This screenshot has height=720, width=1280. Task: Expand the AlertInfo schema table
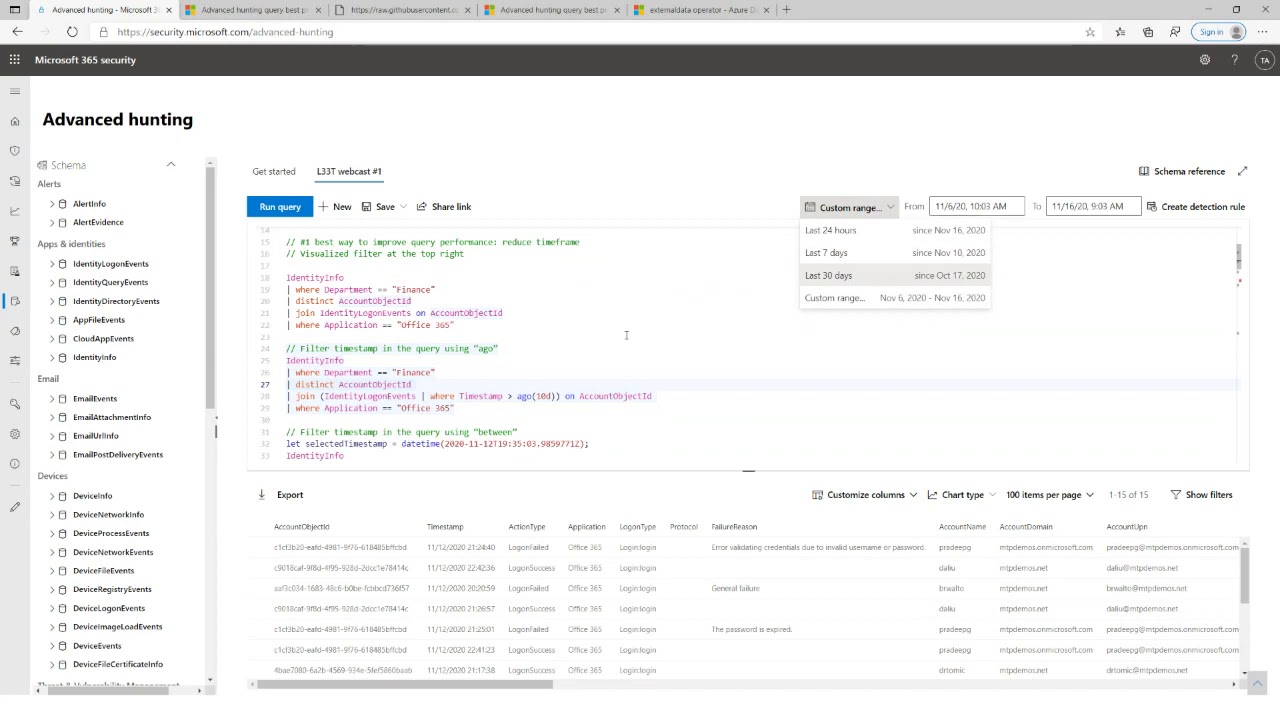click(52, 204)
